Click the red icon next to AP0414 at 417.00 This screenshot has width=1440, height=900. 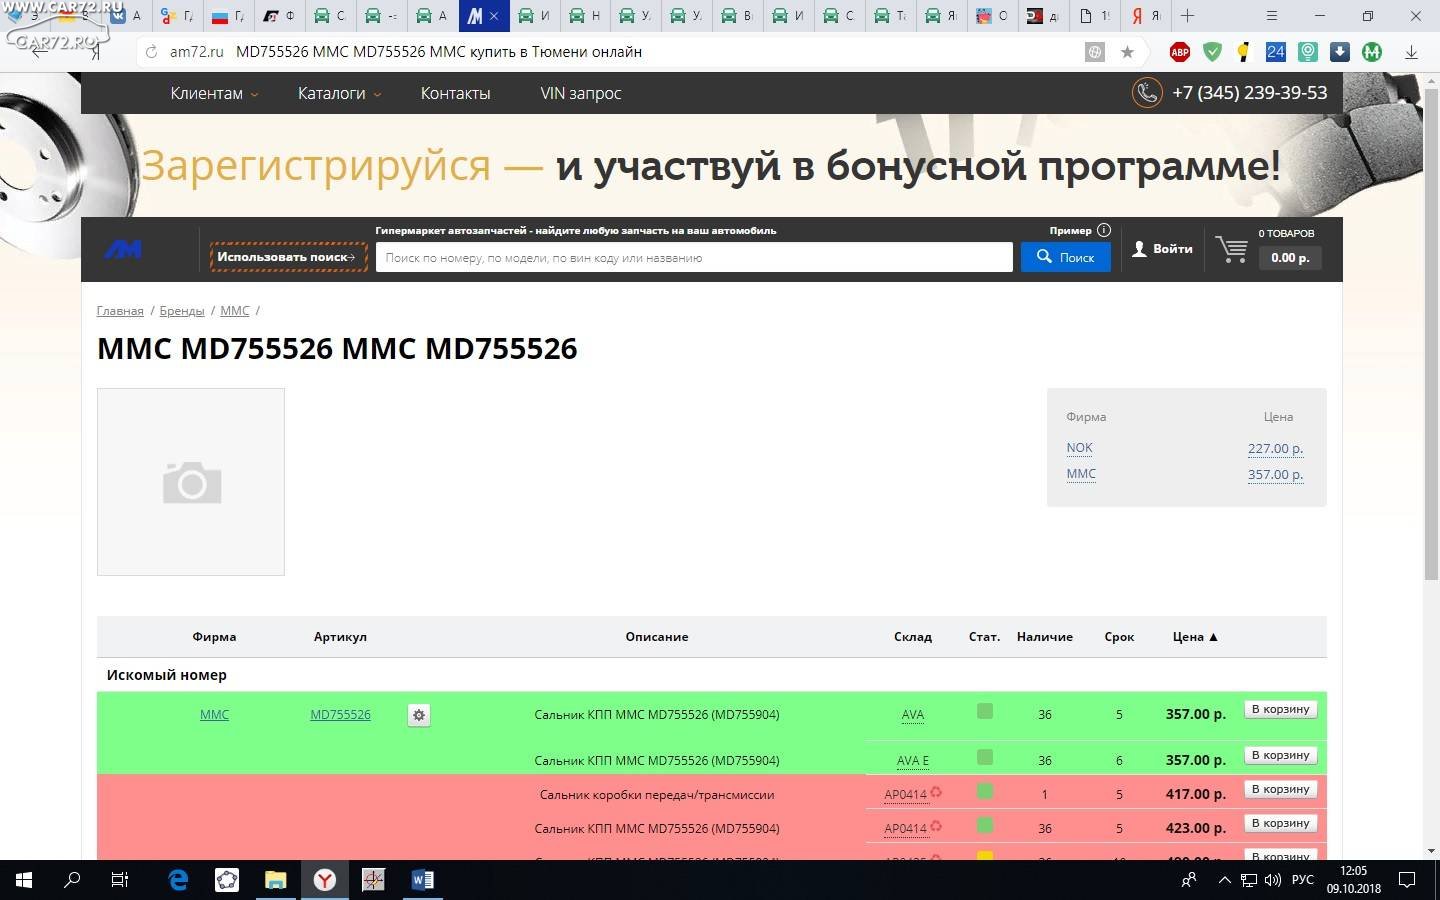pyautogui.click(x=936, y=793)
